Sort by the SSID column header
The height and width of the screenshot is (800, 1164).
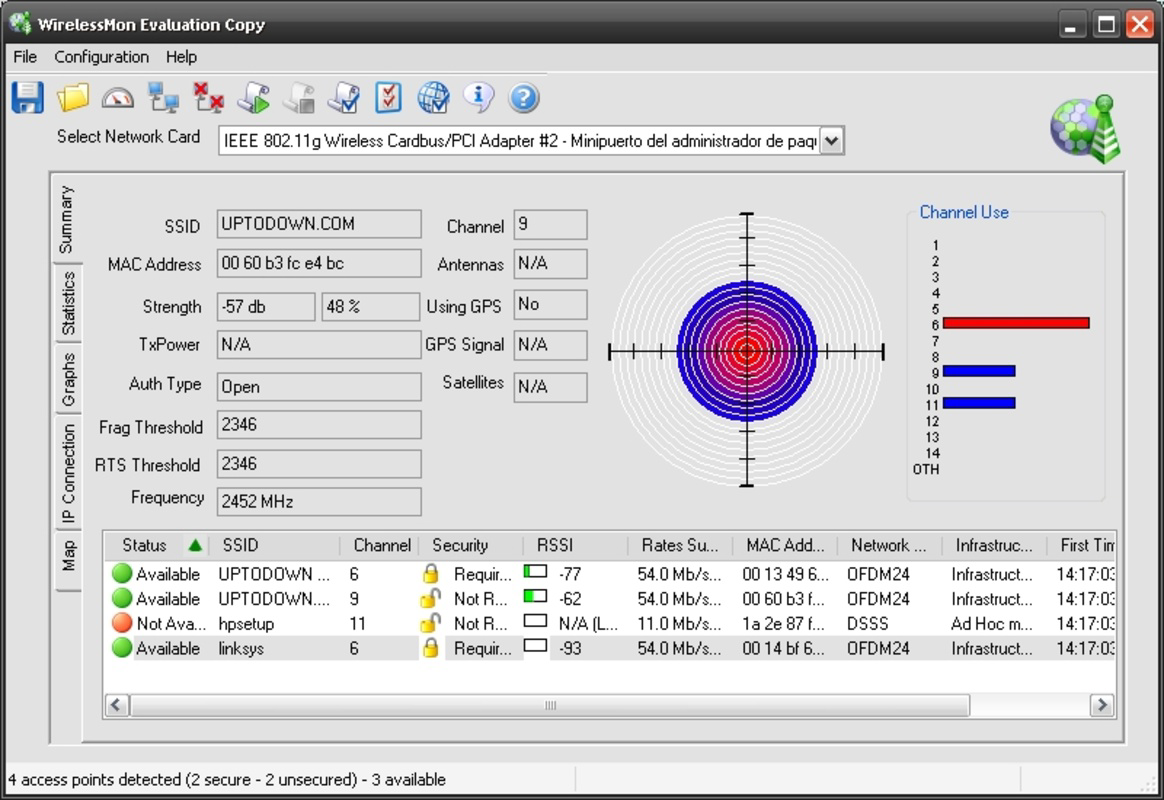tap(274, 545)
